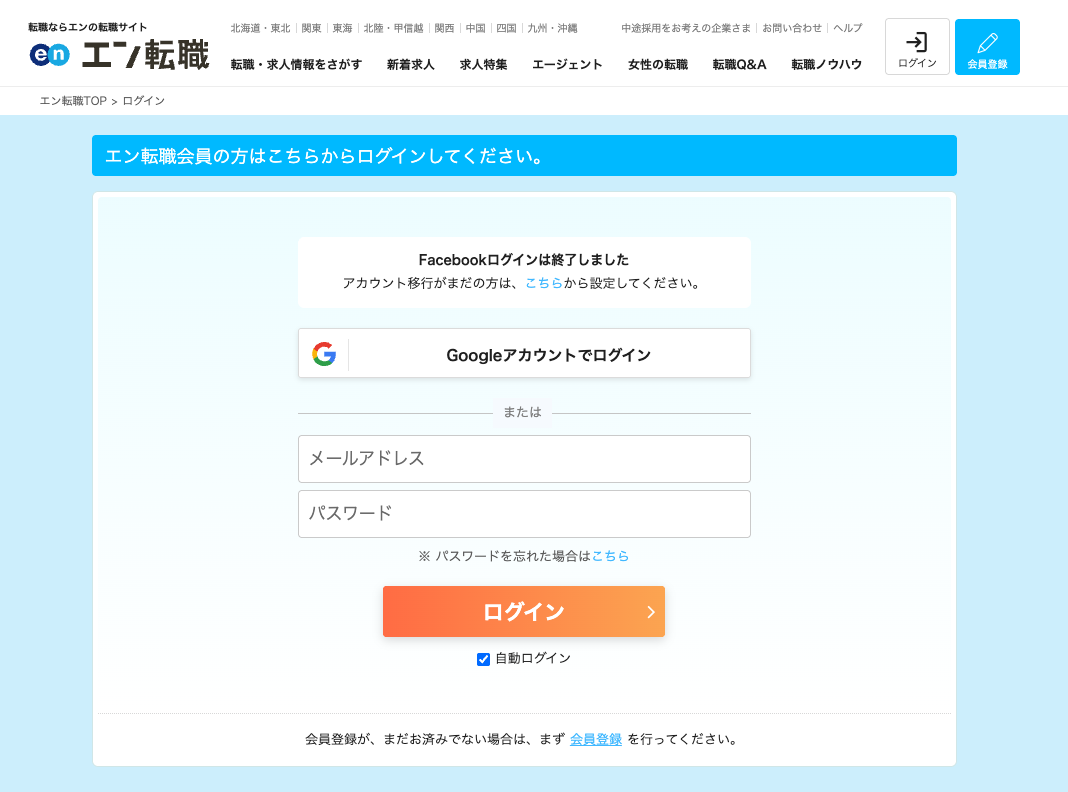This screenshot has width=1068, height=792.
Task: Select the 関東 region link
Action: (x=311, y=28)
